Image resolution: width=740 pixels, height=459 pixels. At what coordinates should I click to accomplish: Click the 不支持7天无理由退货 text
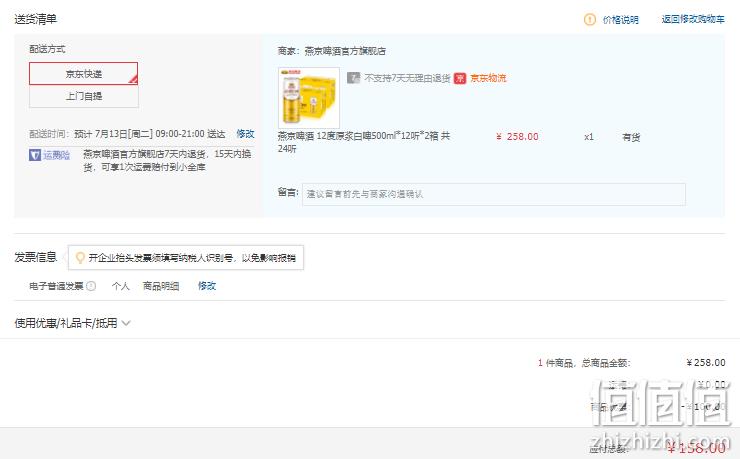pyautogui.click(x=407, y=78)
